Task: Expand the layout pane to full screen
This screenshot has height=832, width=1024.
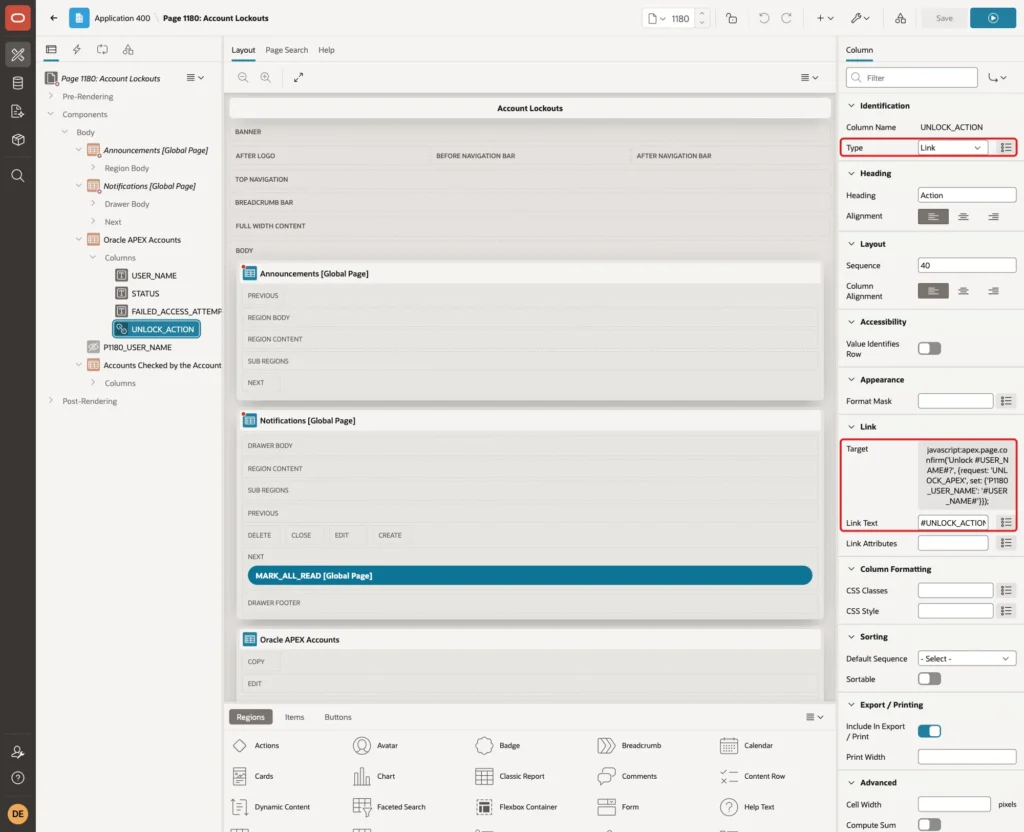Action: tap(298, 77)
